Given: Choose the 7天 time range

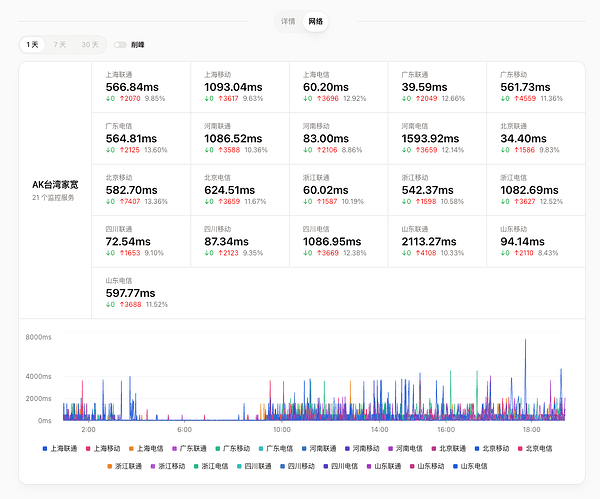Looking at the screenshot, I should point(60,45).
